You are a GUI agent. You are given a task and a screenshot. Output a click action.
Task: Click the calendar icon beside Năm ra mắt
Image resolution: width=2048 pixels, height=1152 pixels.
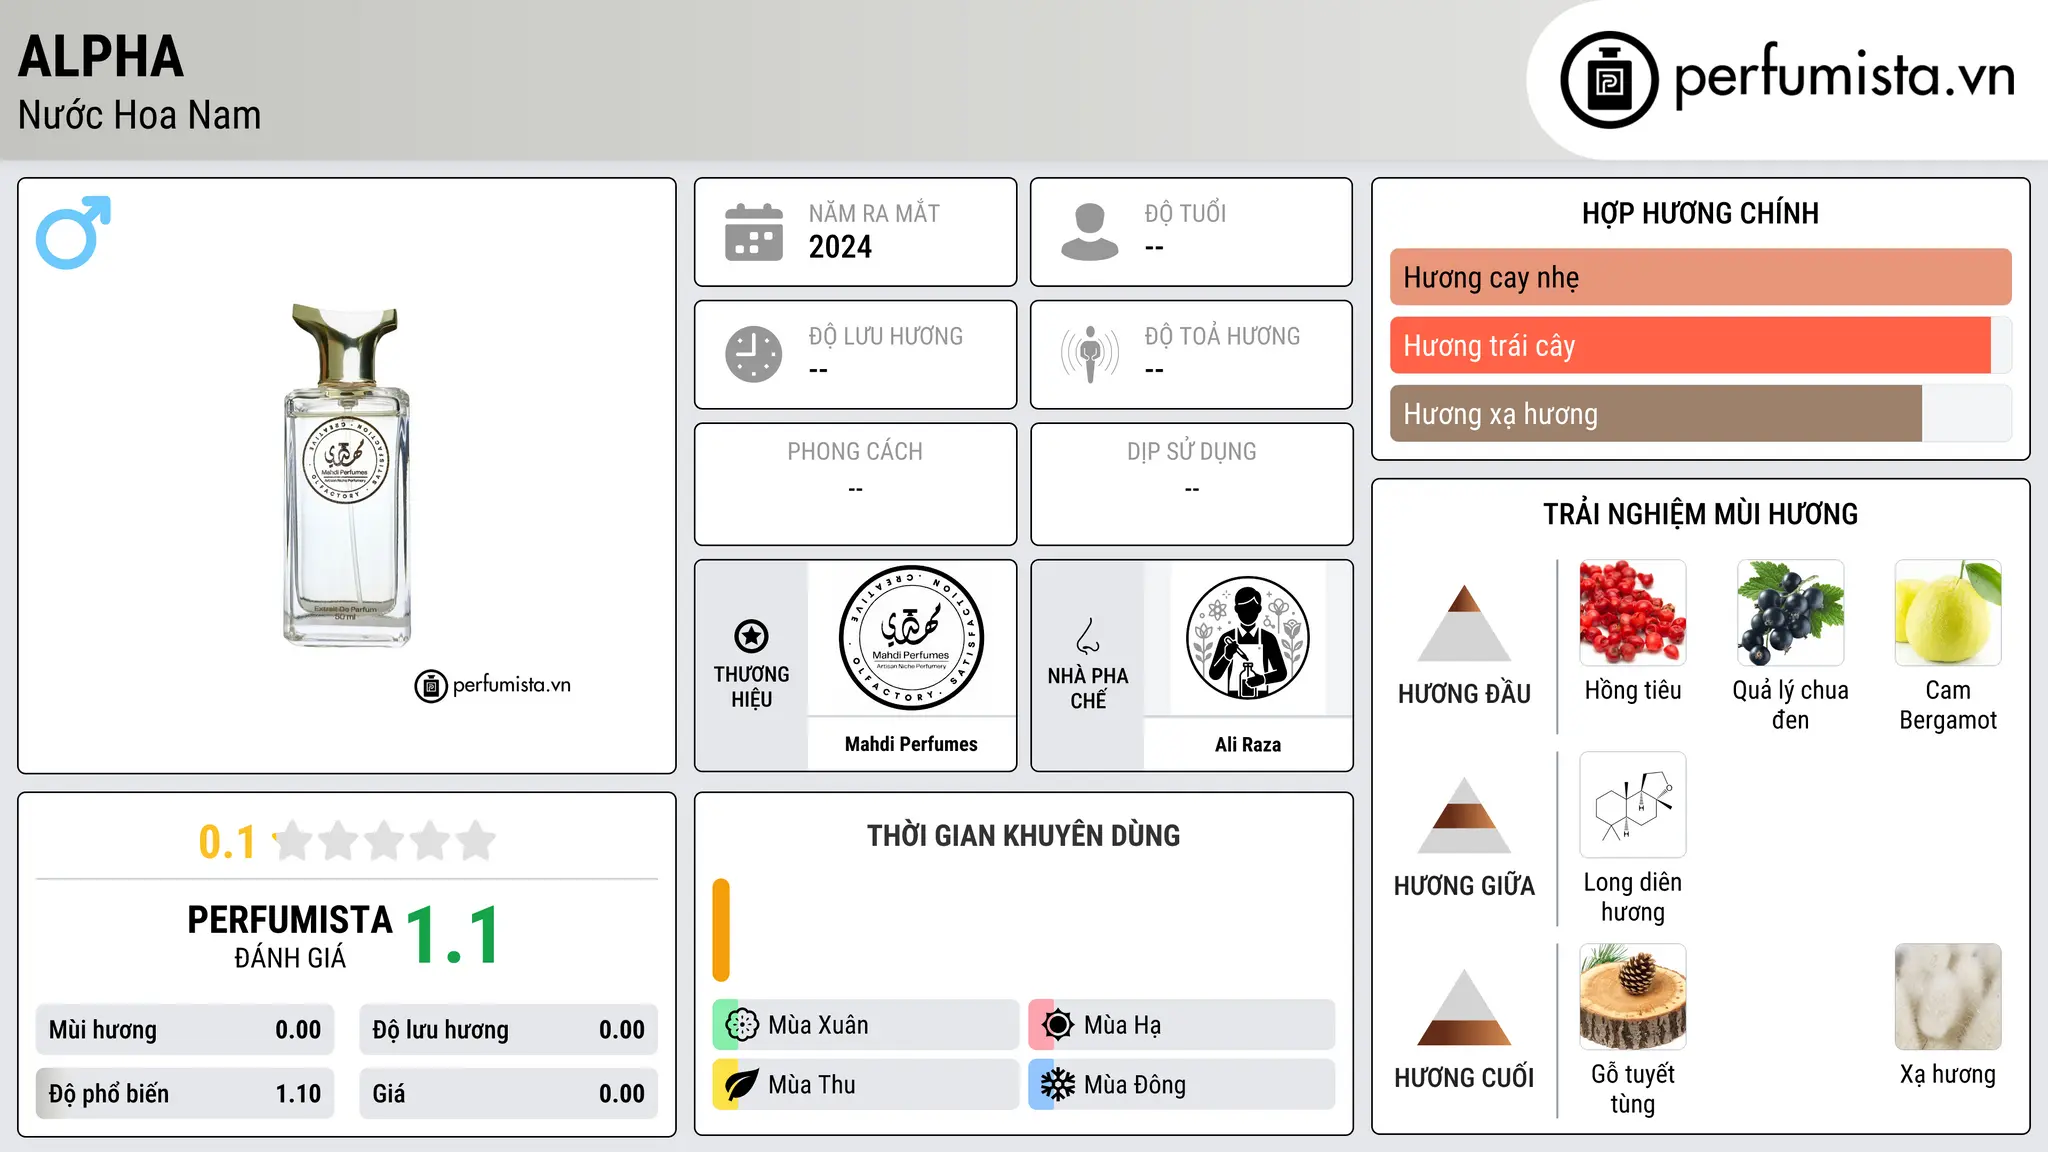(754, 232)
